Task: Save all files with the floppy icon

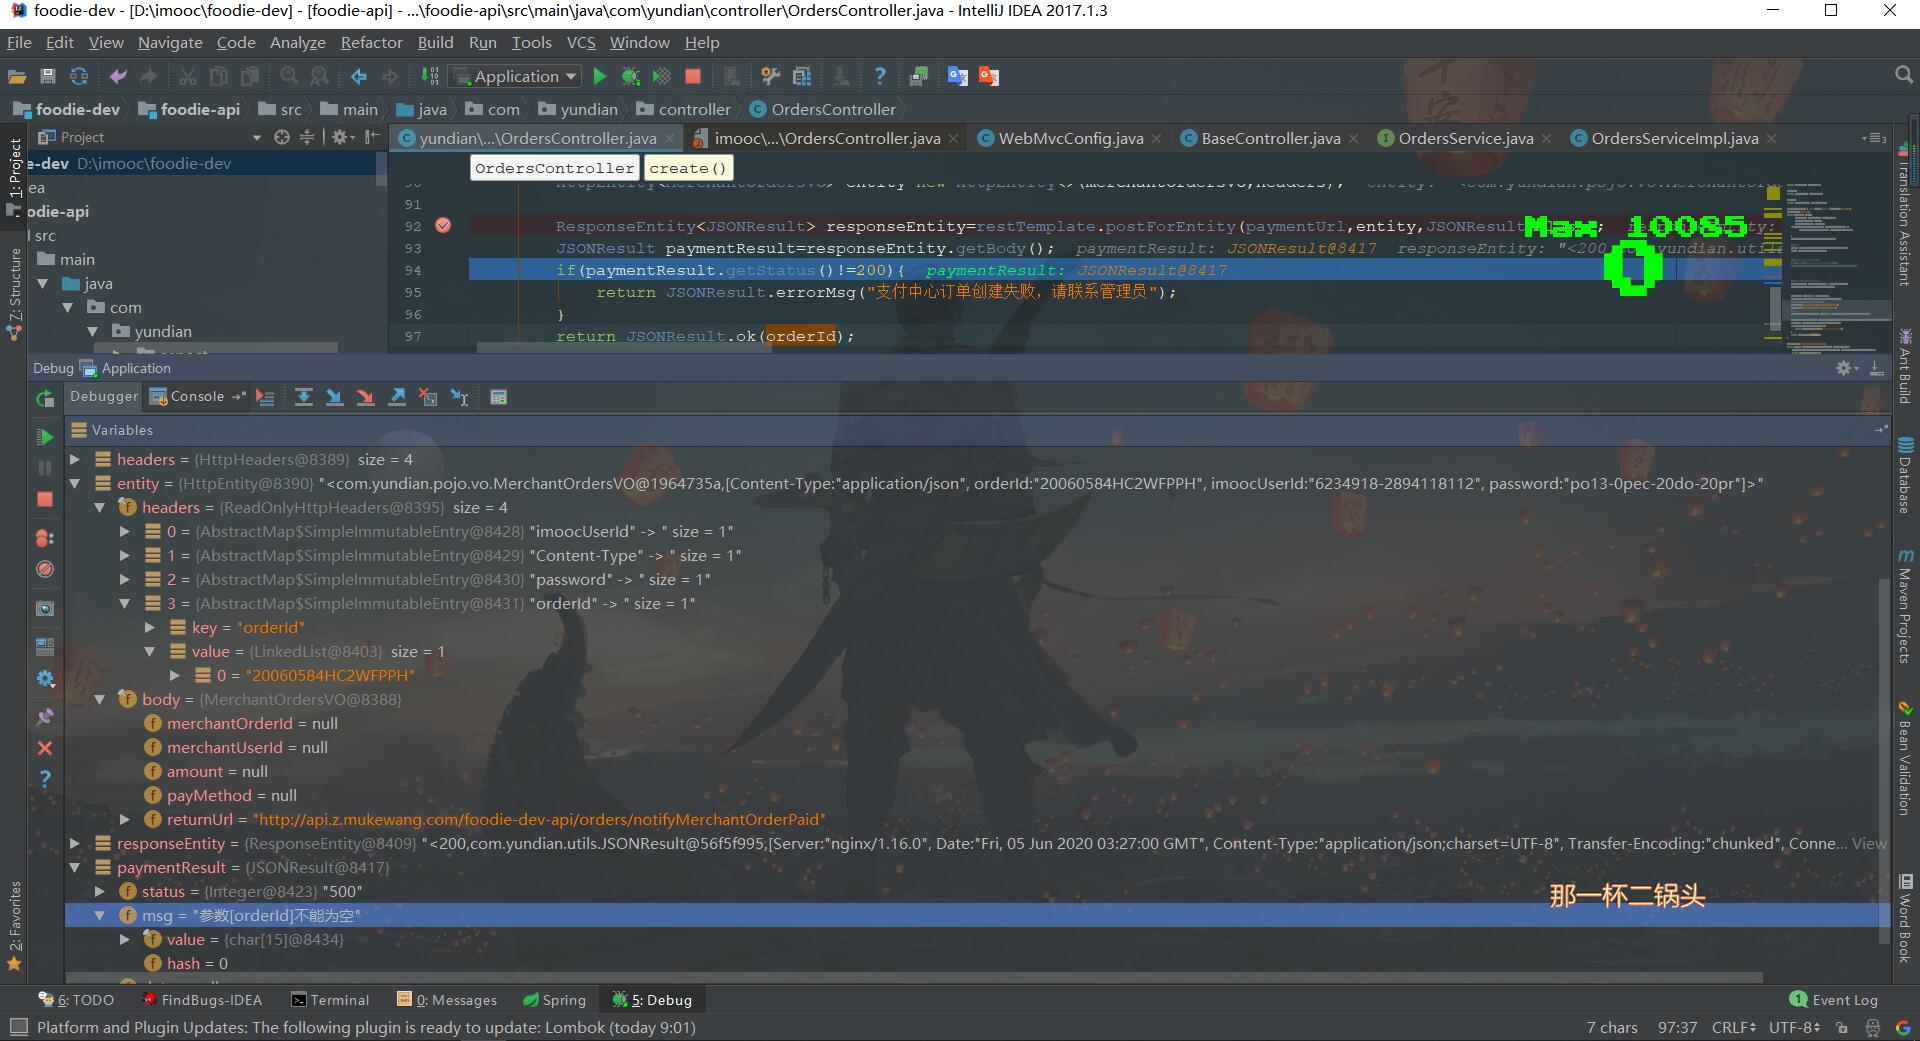Action: click(47, 76)
